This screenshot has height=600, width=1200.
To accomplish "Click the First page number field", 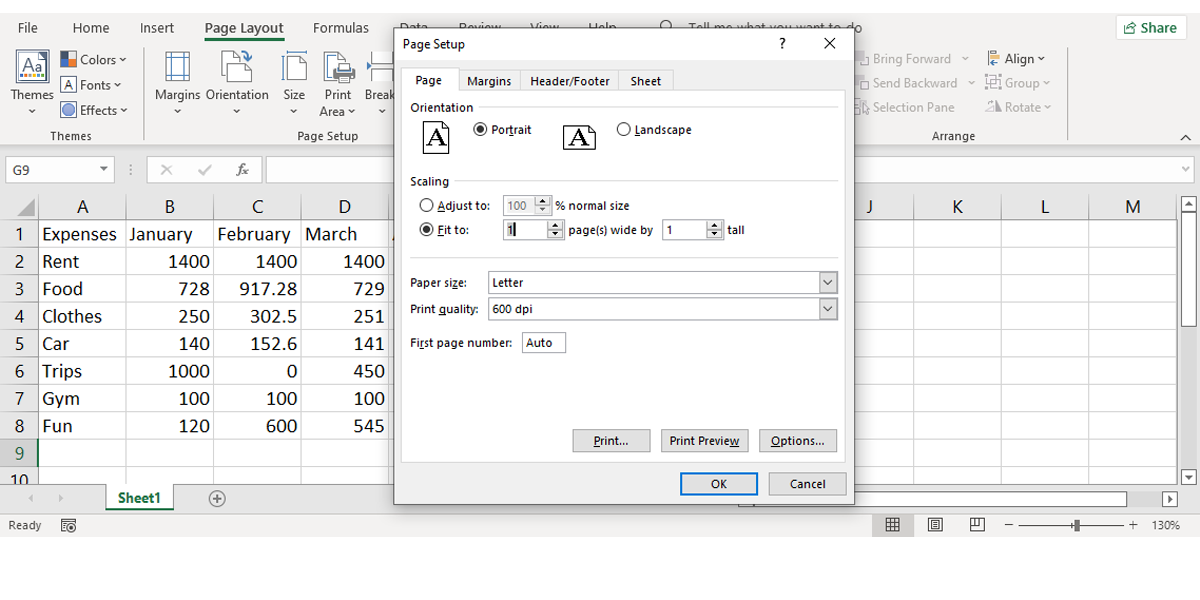I will [x=544, y=343].
